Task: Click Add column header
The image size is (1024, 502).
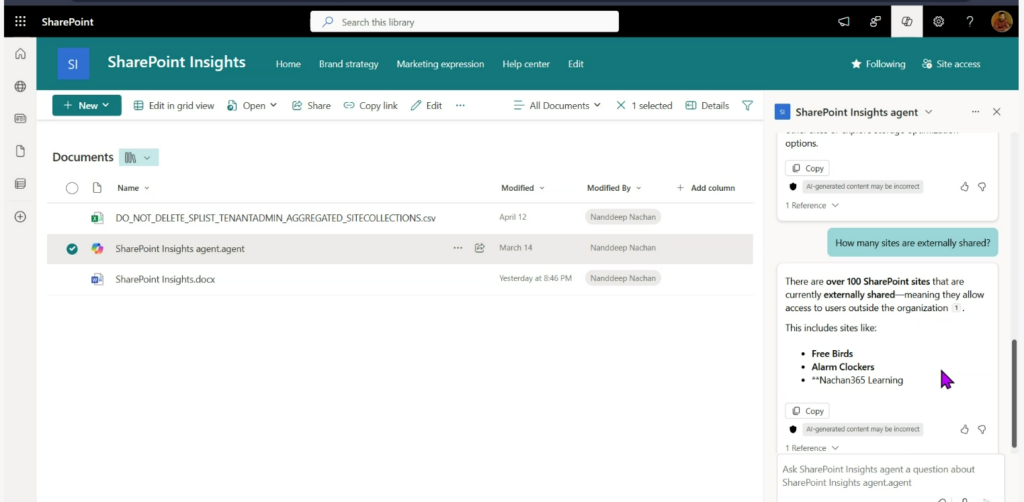Action: (705, 188)
